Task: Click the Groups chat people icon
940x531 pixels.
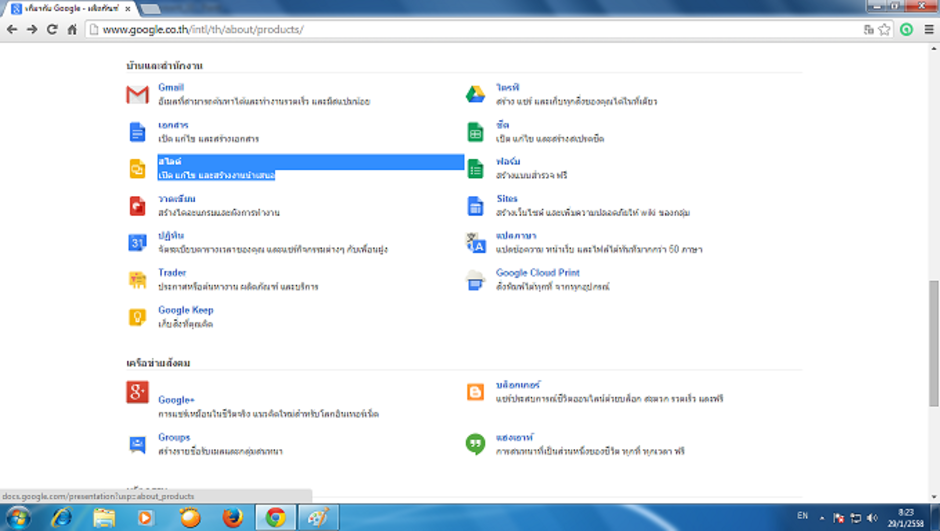Action: click(137, 444)
